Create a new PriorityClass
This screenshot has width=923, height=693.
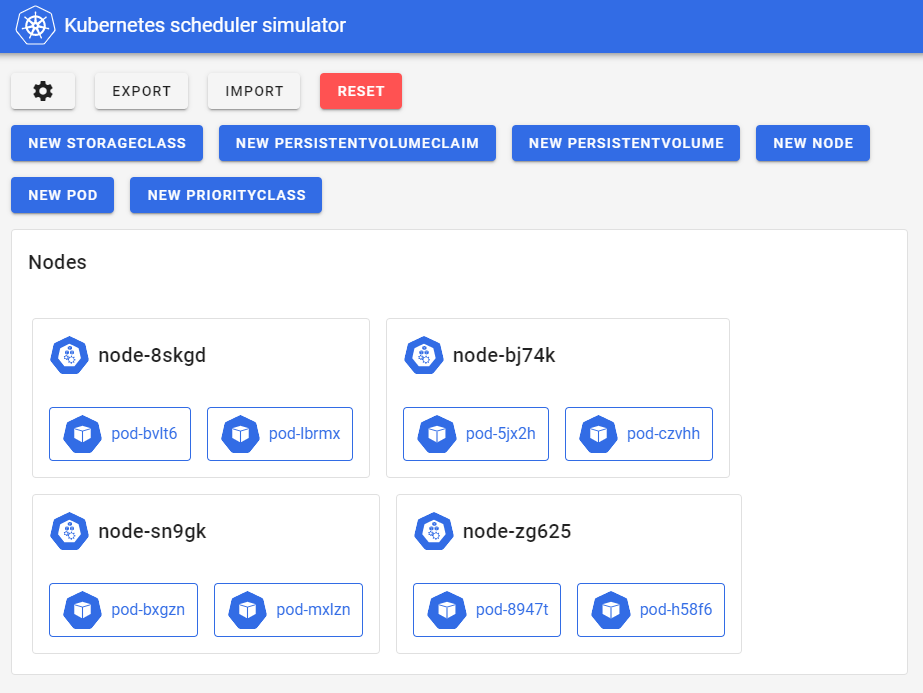click(226, 195)
